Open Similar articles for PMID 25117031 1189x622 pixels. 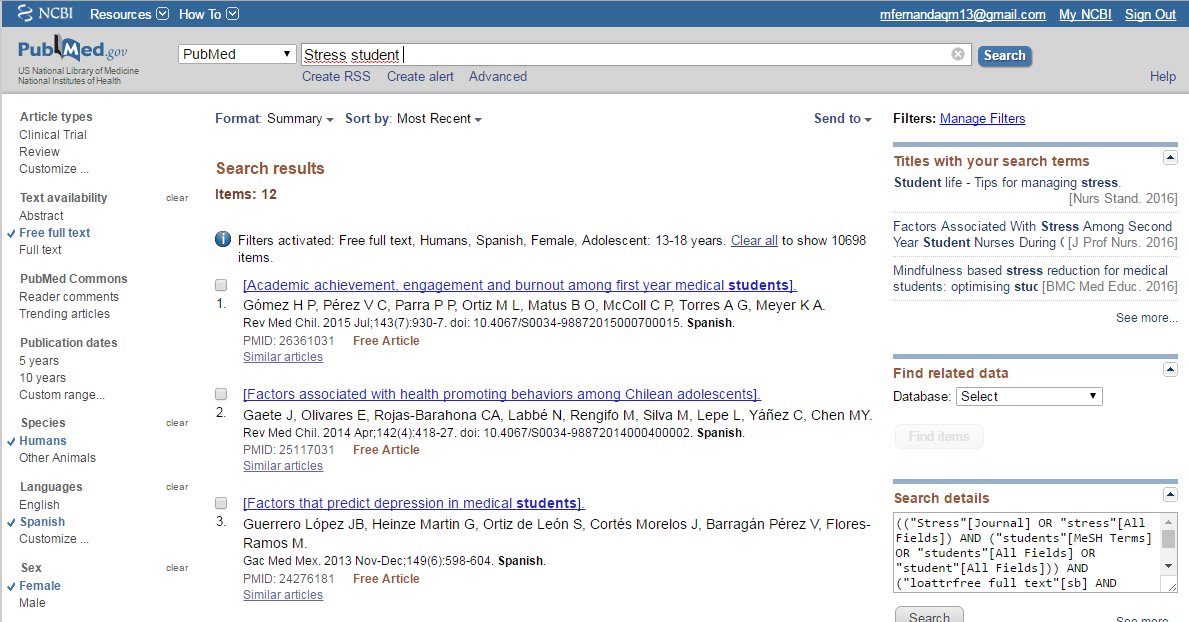point(283,466)
